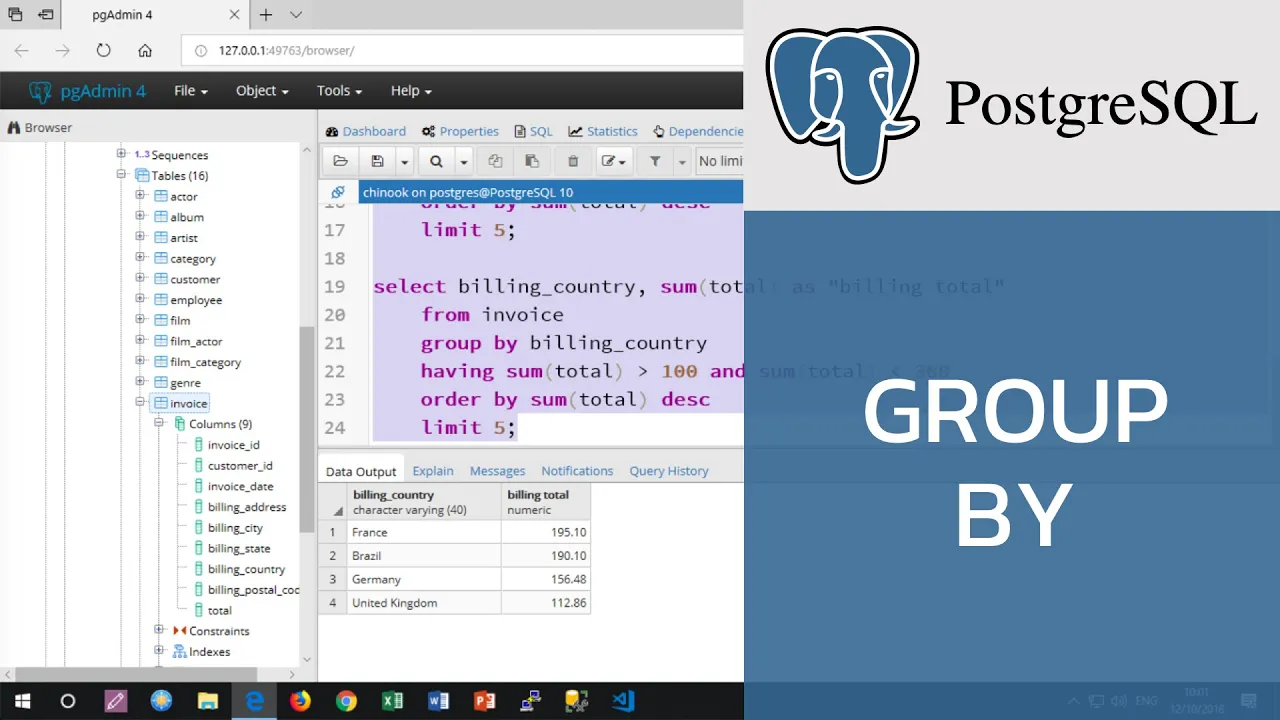
Task: Select the 156.48 value cell
Action: [x=546, y=579]
